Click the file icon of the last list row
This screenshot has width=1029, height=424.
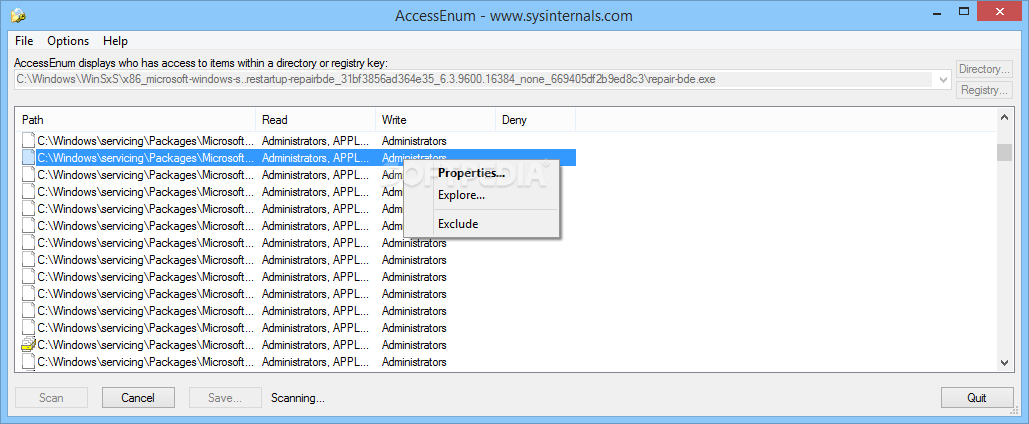pyautogui.click(x=28, y=362)
